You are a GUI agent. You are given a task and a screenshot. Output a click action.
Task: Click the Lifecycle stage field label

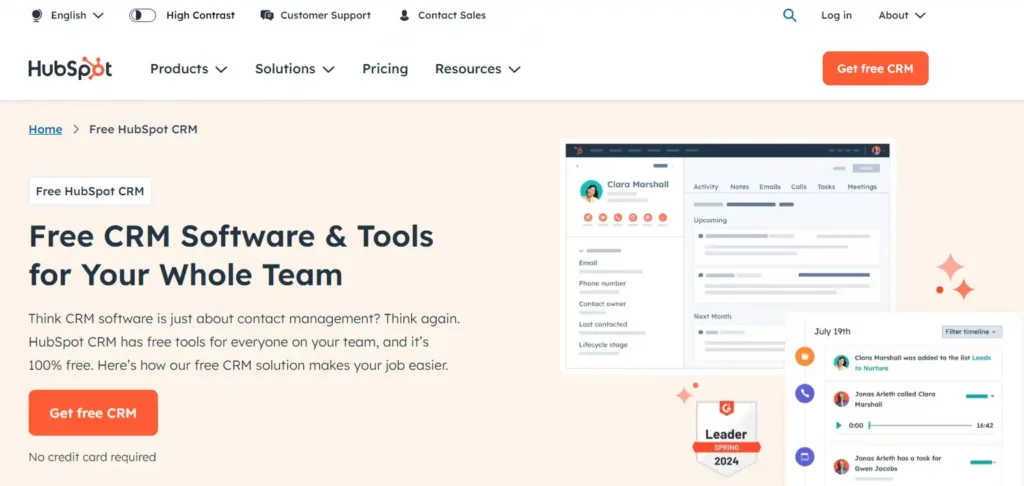603,344
